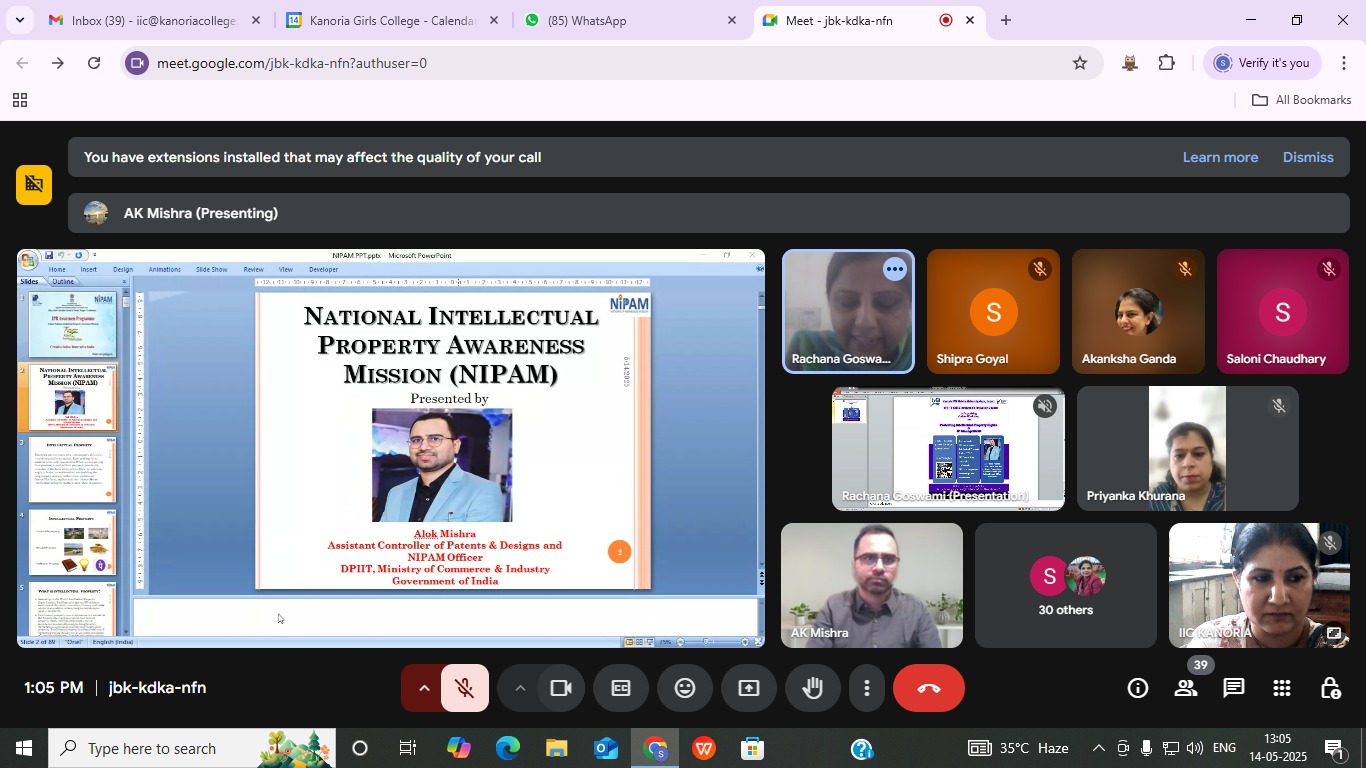
Task: Close the WhatsApp tab
Action: pyautogui.click(x=731, y=20)
